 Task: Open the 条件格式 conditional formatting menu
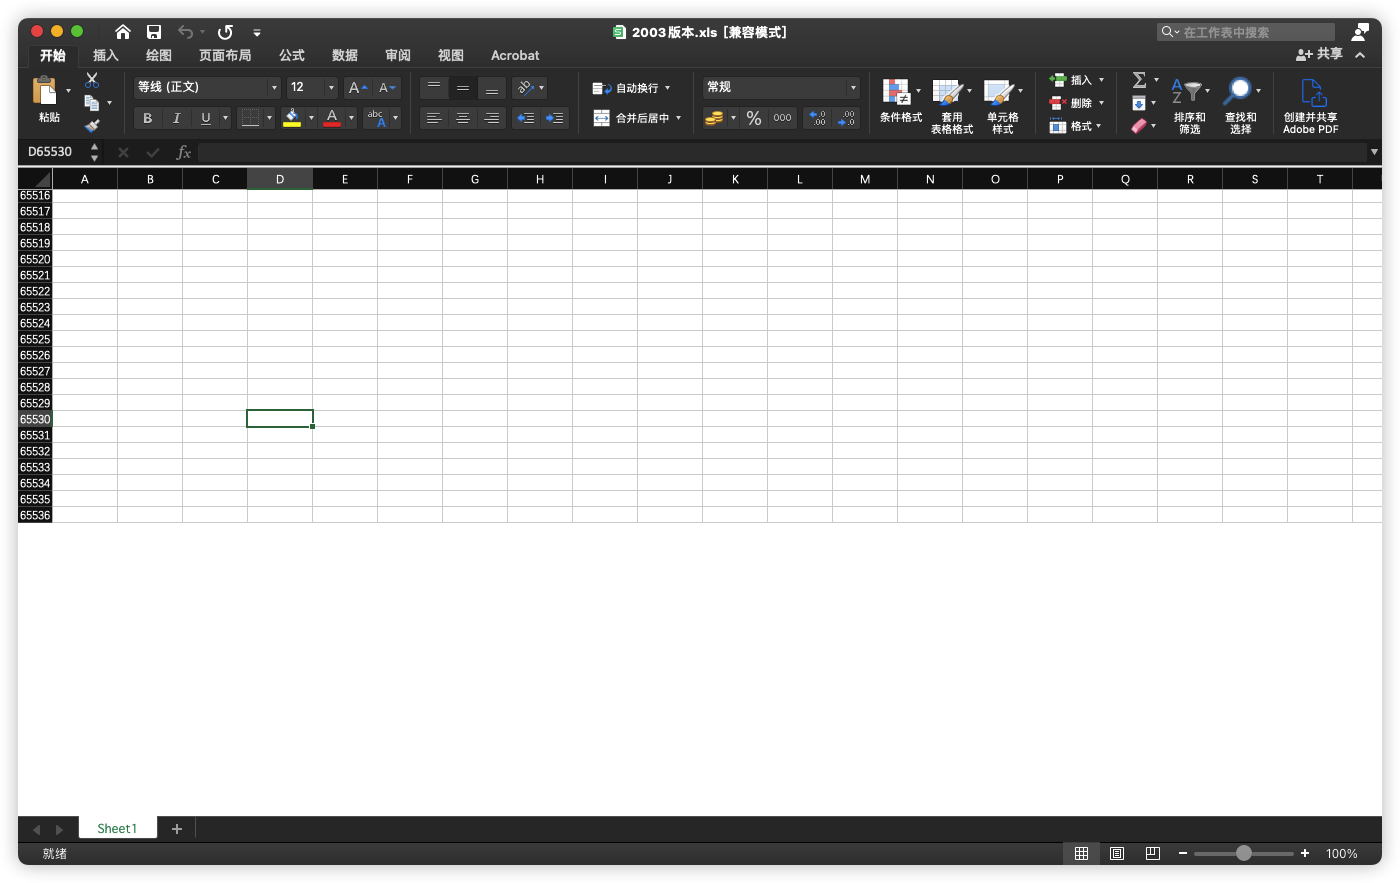point(900,101)
